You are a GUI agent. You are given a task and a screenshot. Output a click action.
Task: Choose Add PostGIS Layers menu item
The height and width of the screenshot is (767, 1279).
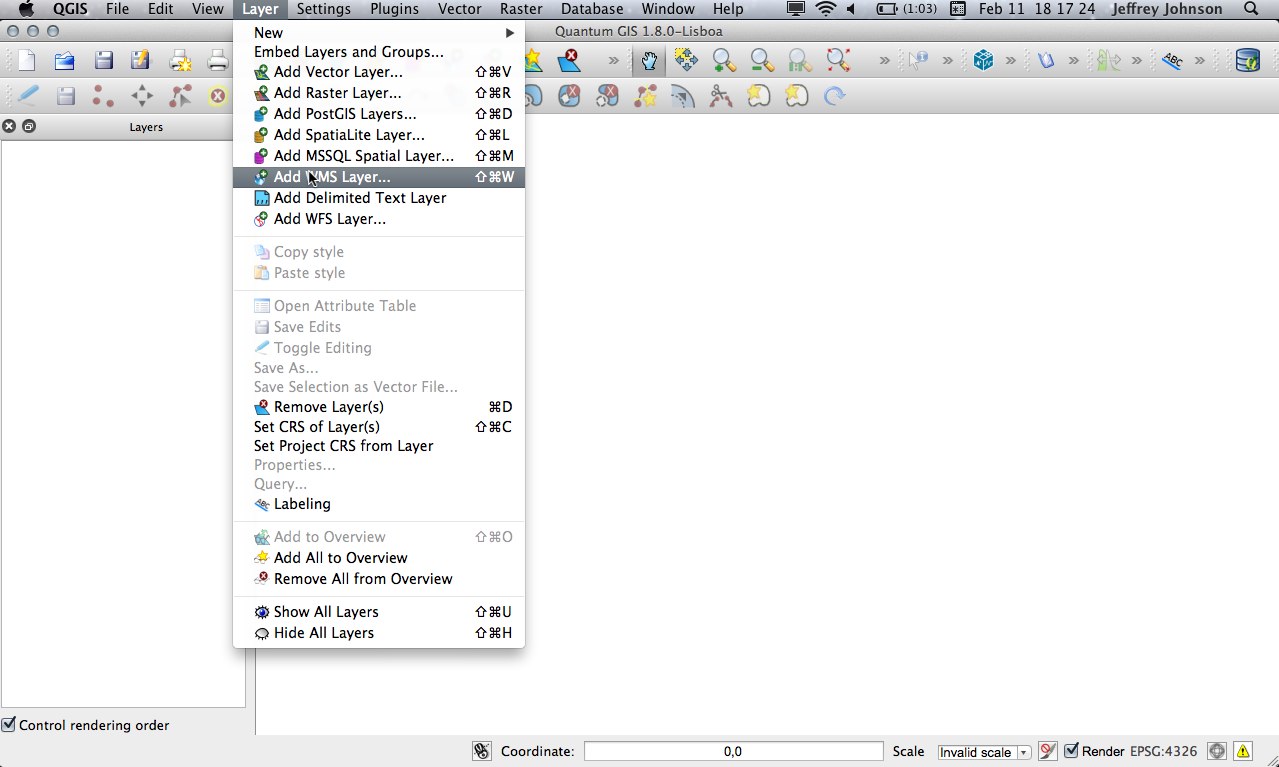point(379,114)
